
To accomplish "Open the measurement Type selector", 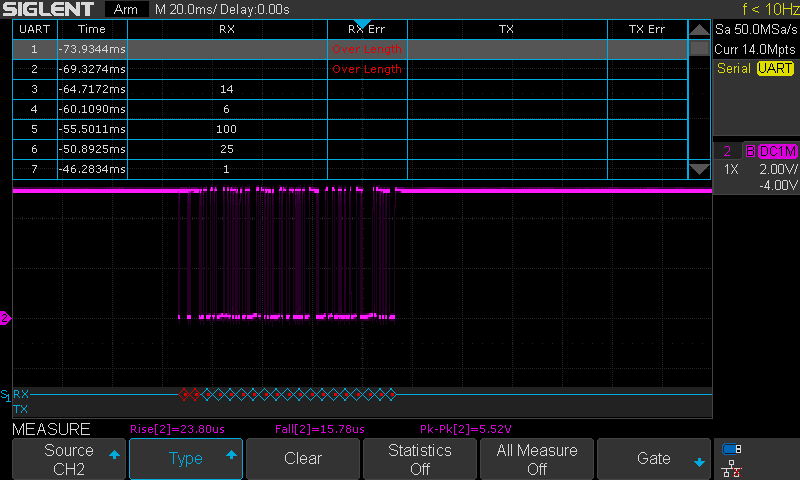I will tap(186, 459).
